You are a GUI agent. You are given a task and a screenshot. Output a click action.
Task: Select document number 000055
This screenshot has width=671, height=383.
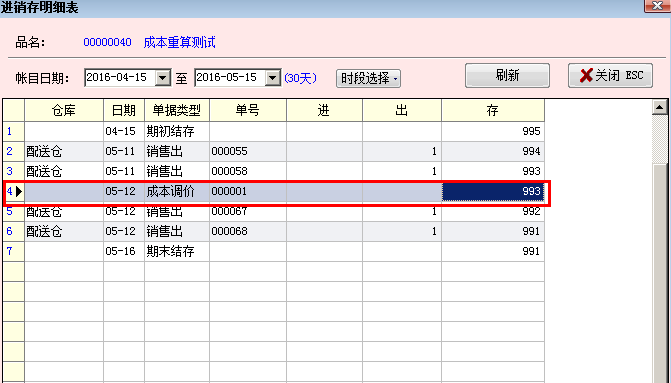[248, 151]
